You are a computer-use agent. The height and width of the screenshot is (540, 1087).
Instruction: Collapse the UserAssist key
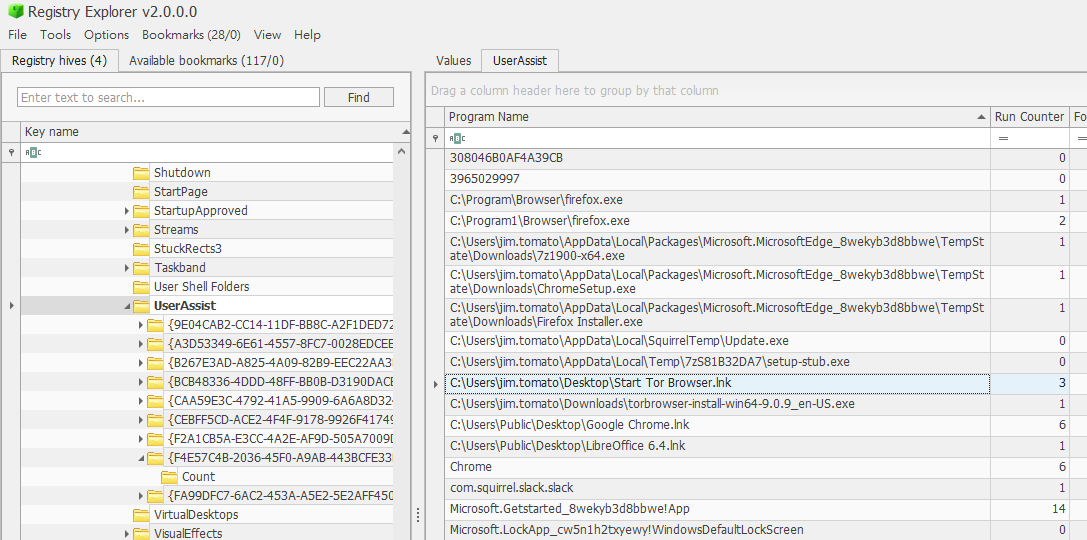127,306
